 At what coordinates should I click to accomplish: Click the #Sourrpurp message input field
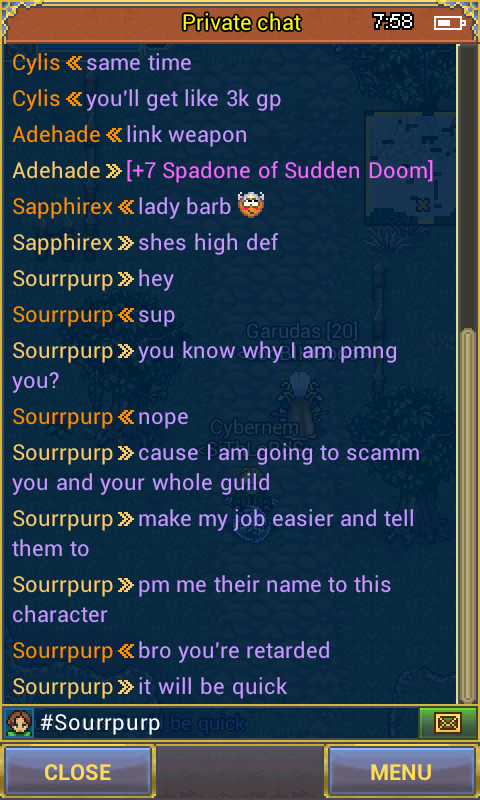tap(226, 722)
